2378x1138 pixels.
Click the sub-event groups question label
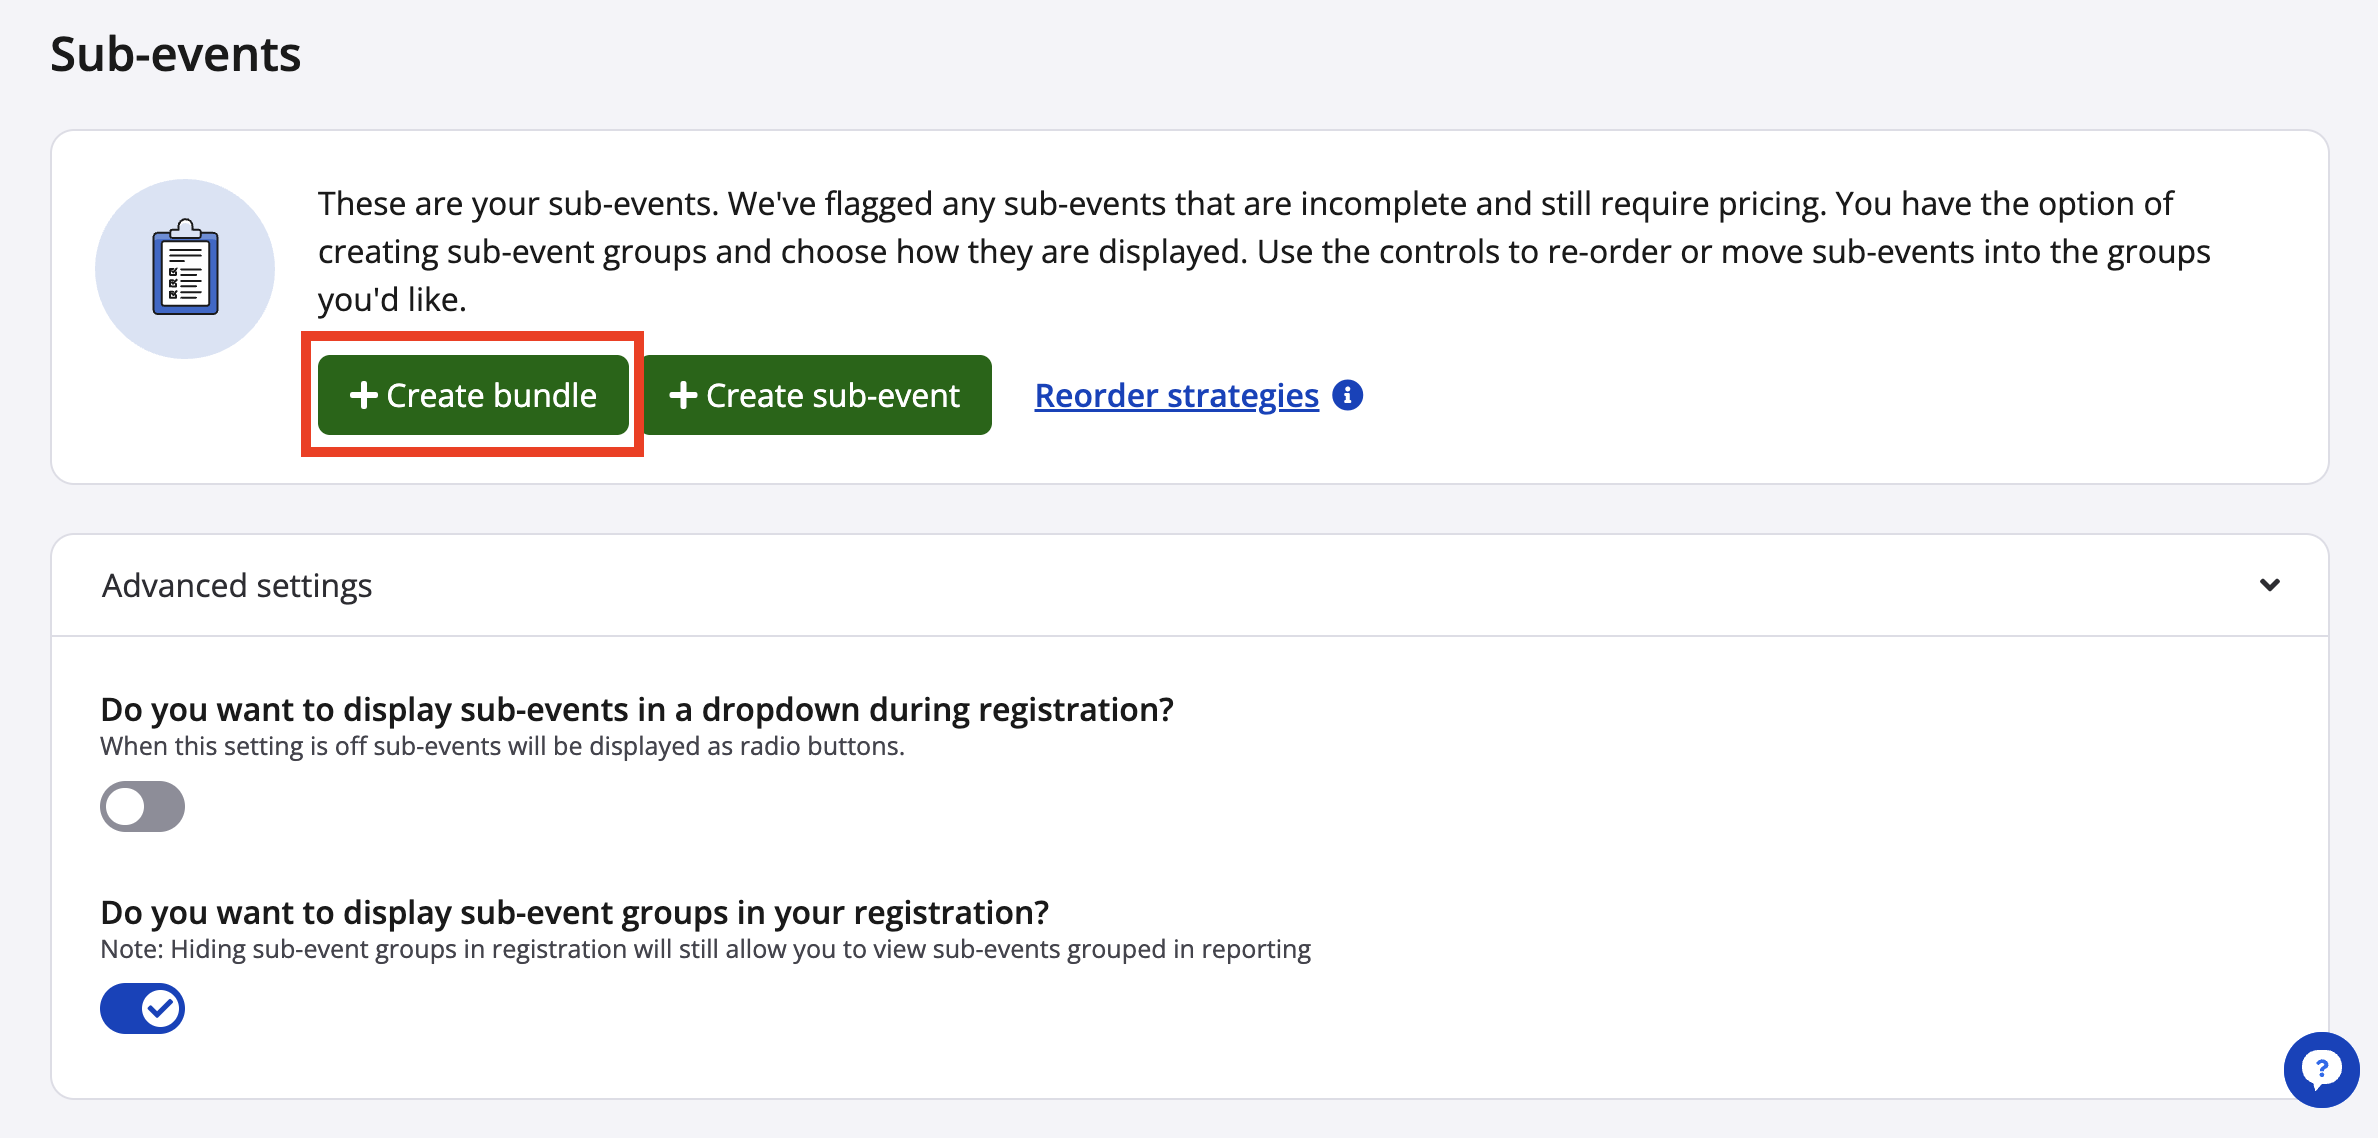[574, 912]
